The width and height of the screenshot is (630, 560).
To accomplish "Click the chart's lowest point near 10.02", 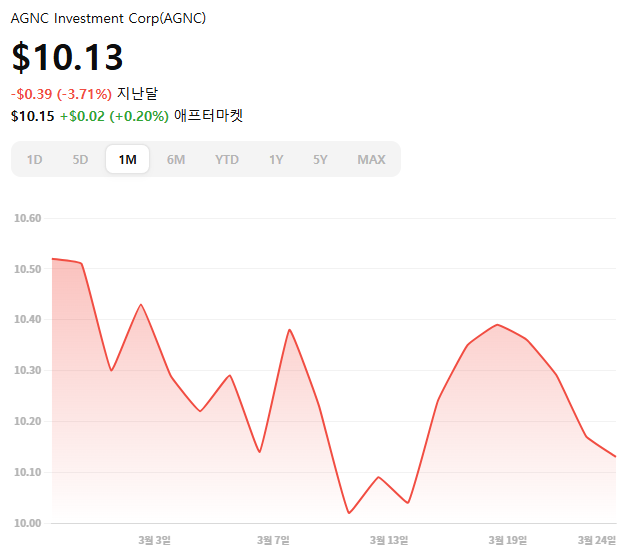I will coord(349,513).
